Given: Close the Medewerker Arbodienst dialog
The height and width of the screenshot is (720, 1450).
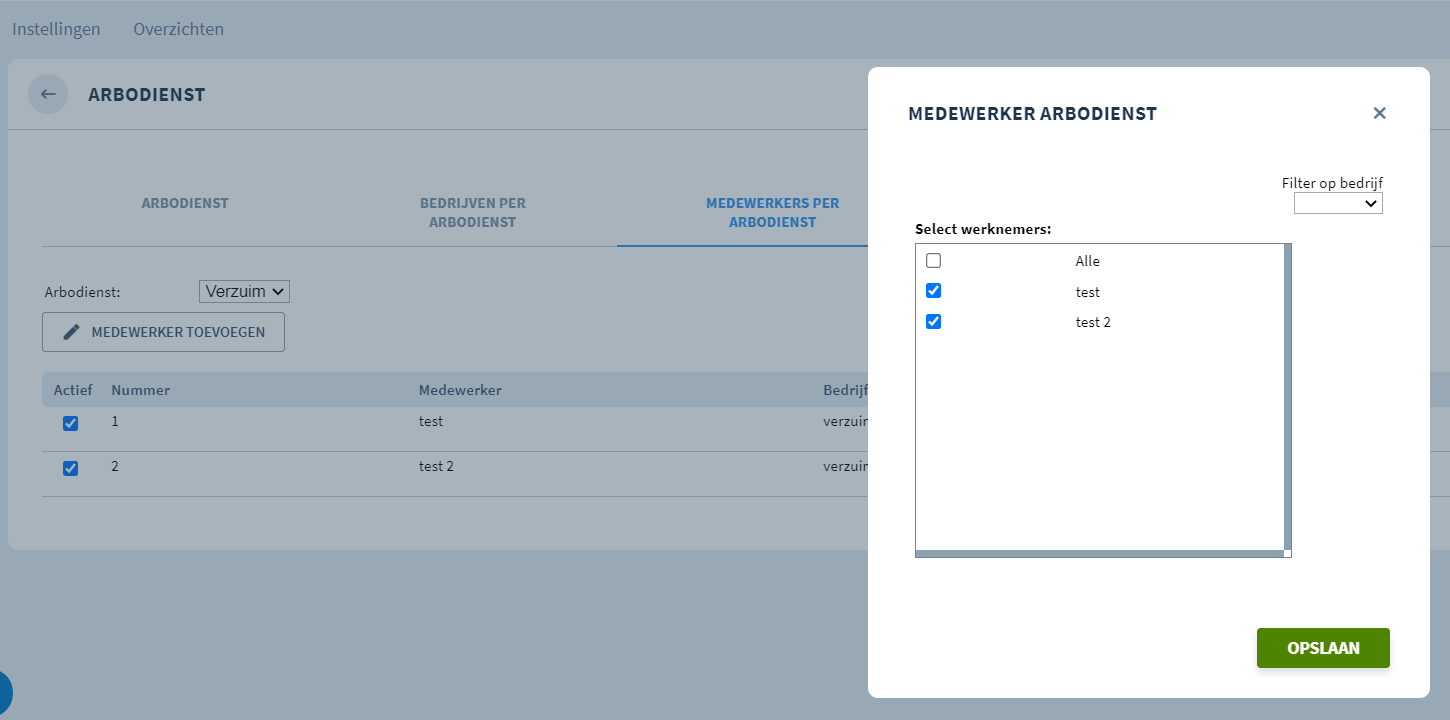Looking at the screenshot, I should (x=1379, y=113).
